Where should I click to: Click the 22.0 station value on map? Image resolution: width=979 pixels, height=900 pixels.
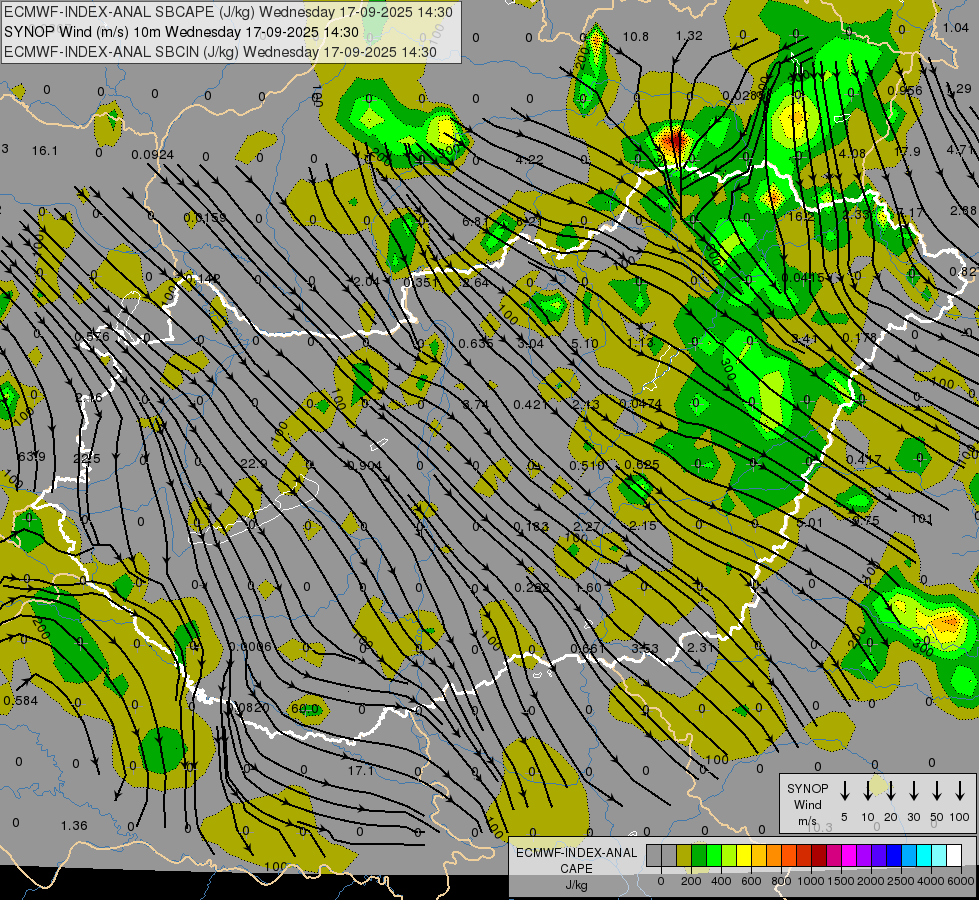click(x=254, y=463)
